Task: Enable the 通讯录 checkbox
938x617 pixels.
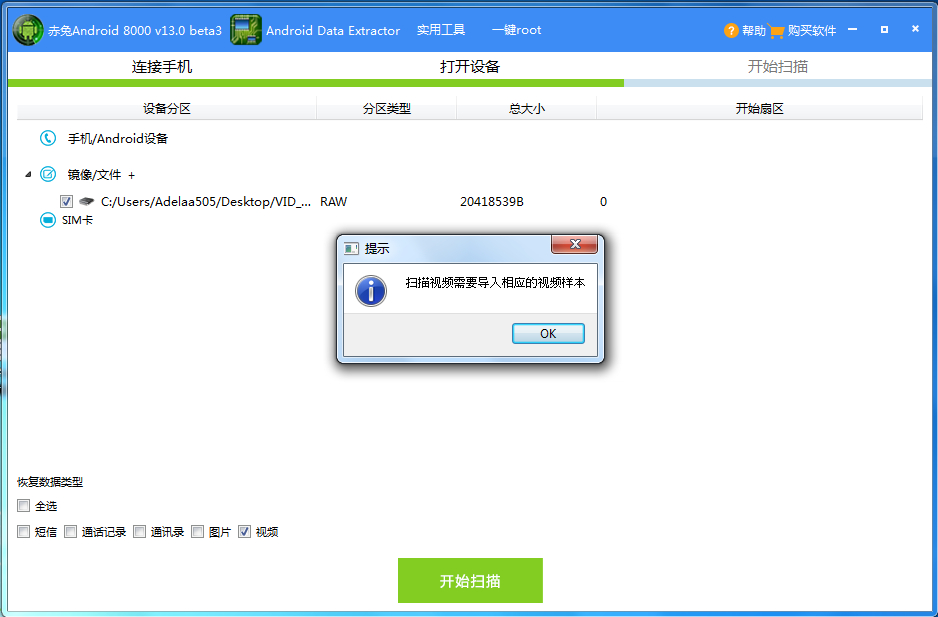Action: click(139, 531)
